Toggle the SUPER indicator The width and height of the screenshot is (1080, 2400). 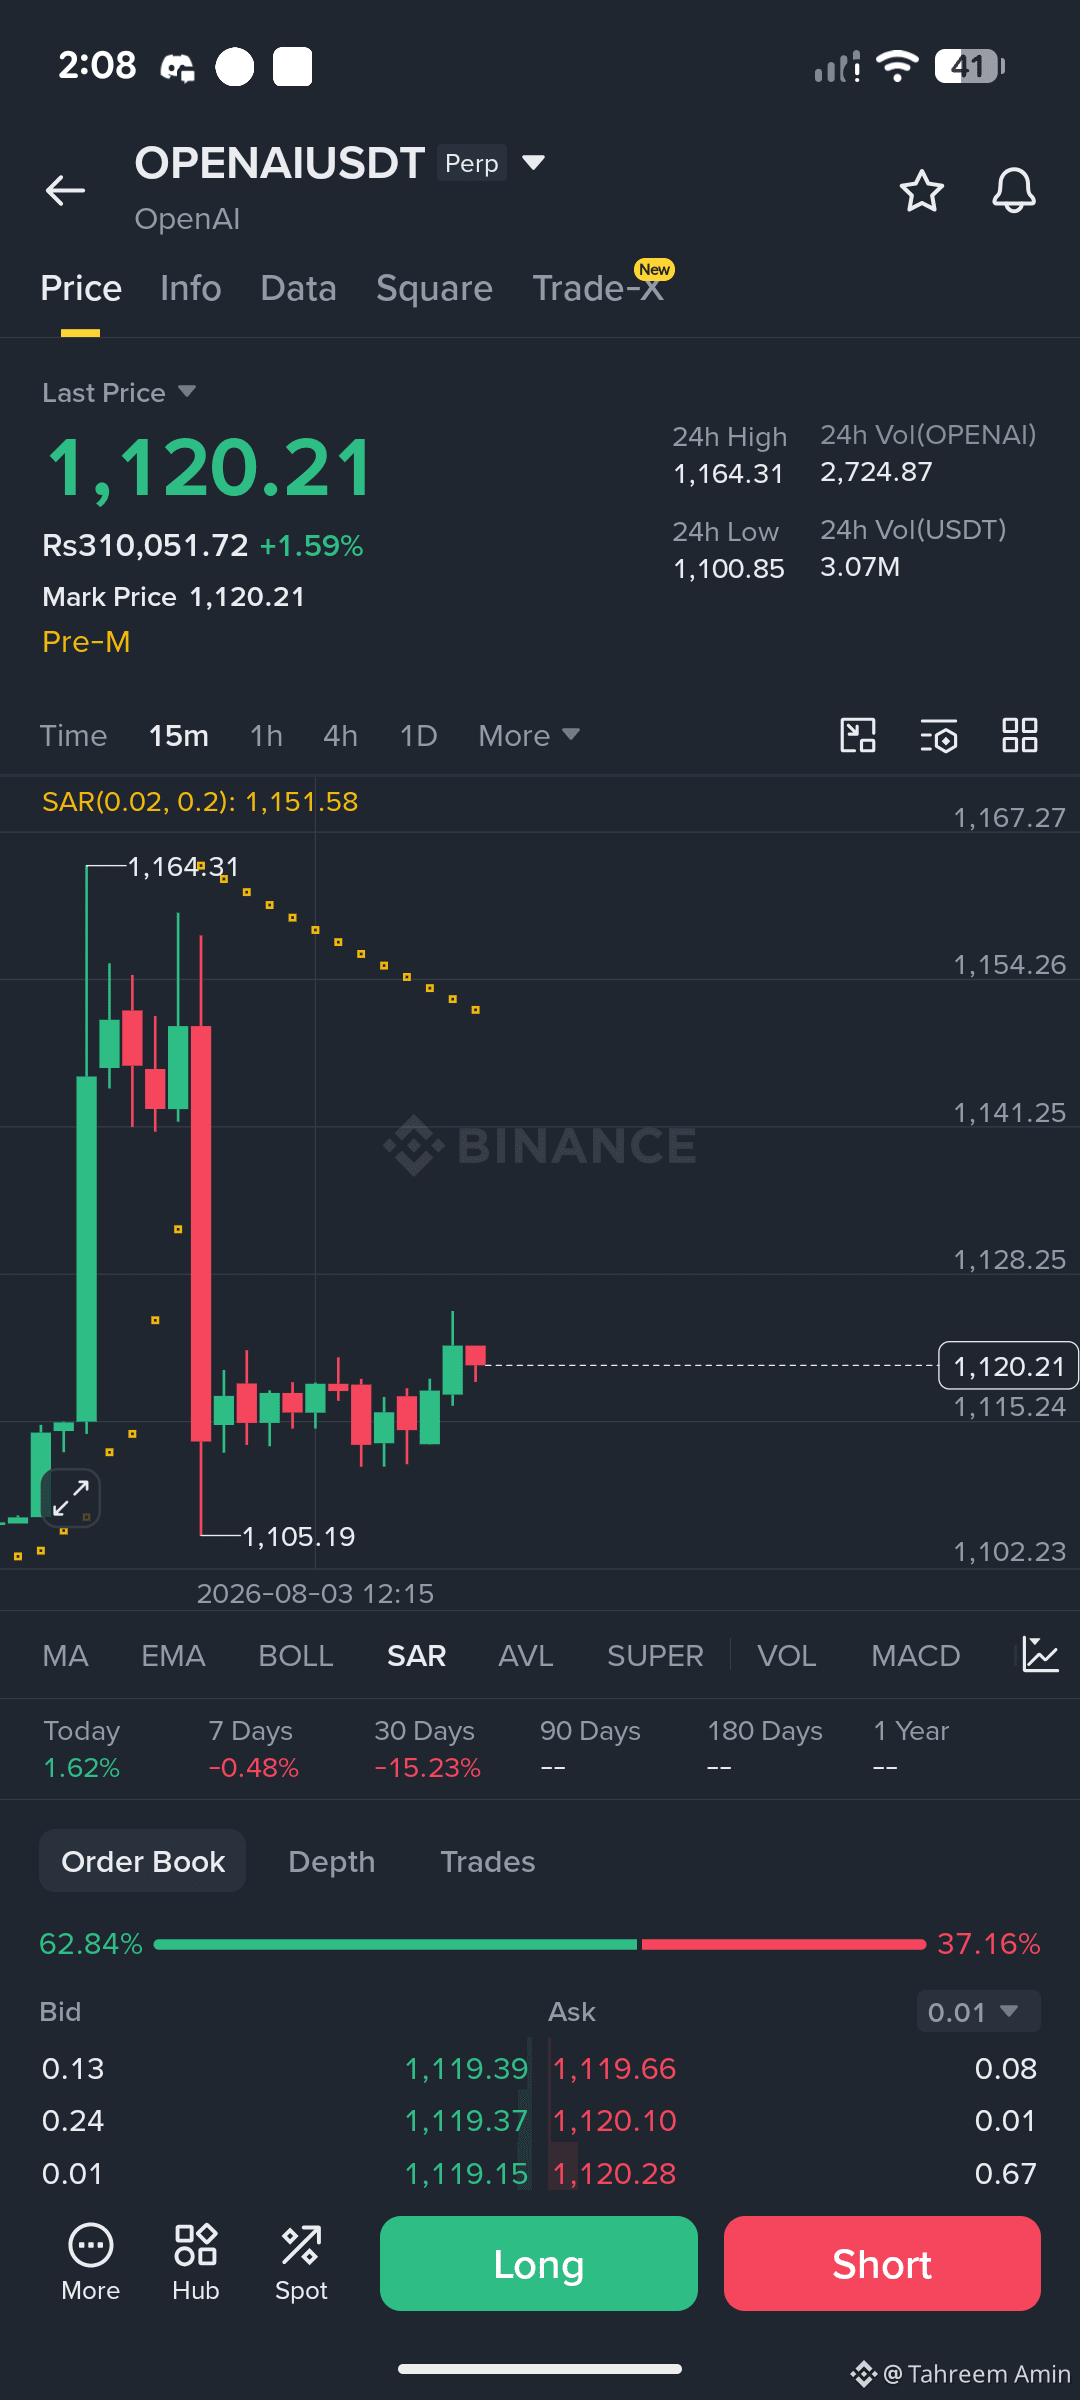655,1656
